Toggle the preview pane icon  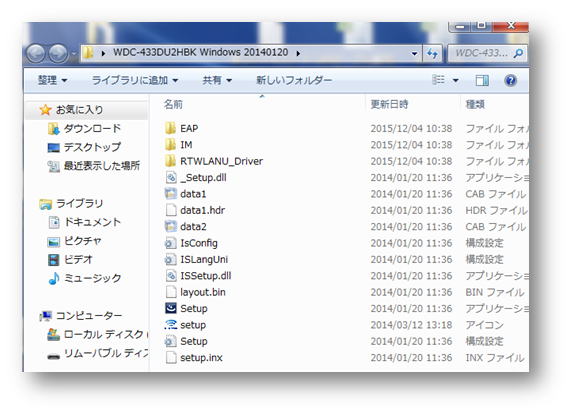482,80
